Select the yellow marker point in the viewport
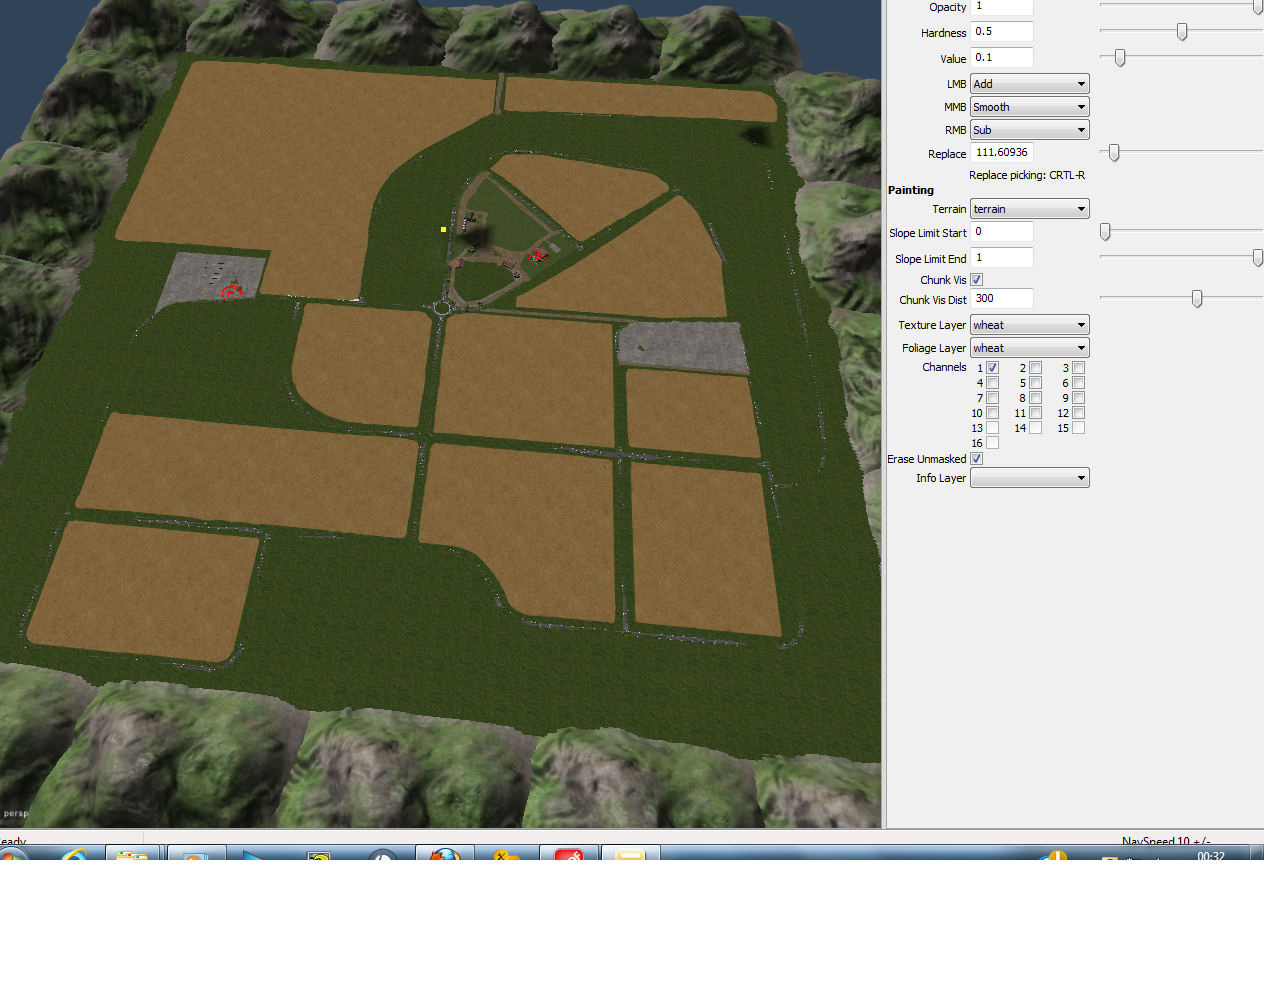This screenshot has height=1000, width=1280. pyautogui.click(x=443, y=229)
